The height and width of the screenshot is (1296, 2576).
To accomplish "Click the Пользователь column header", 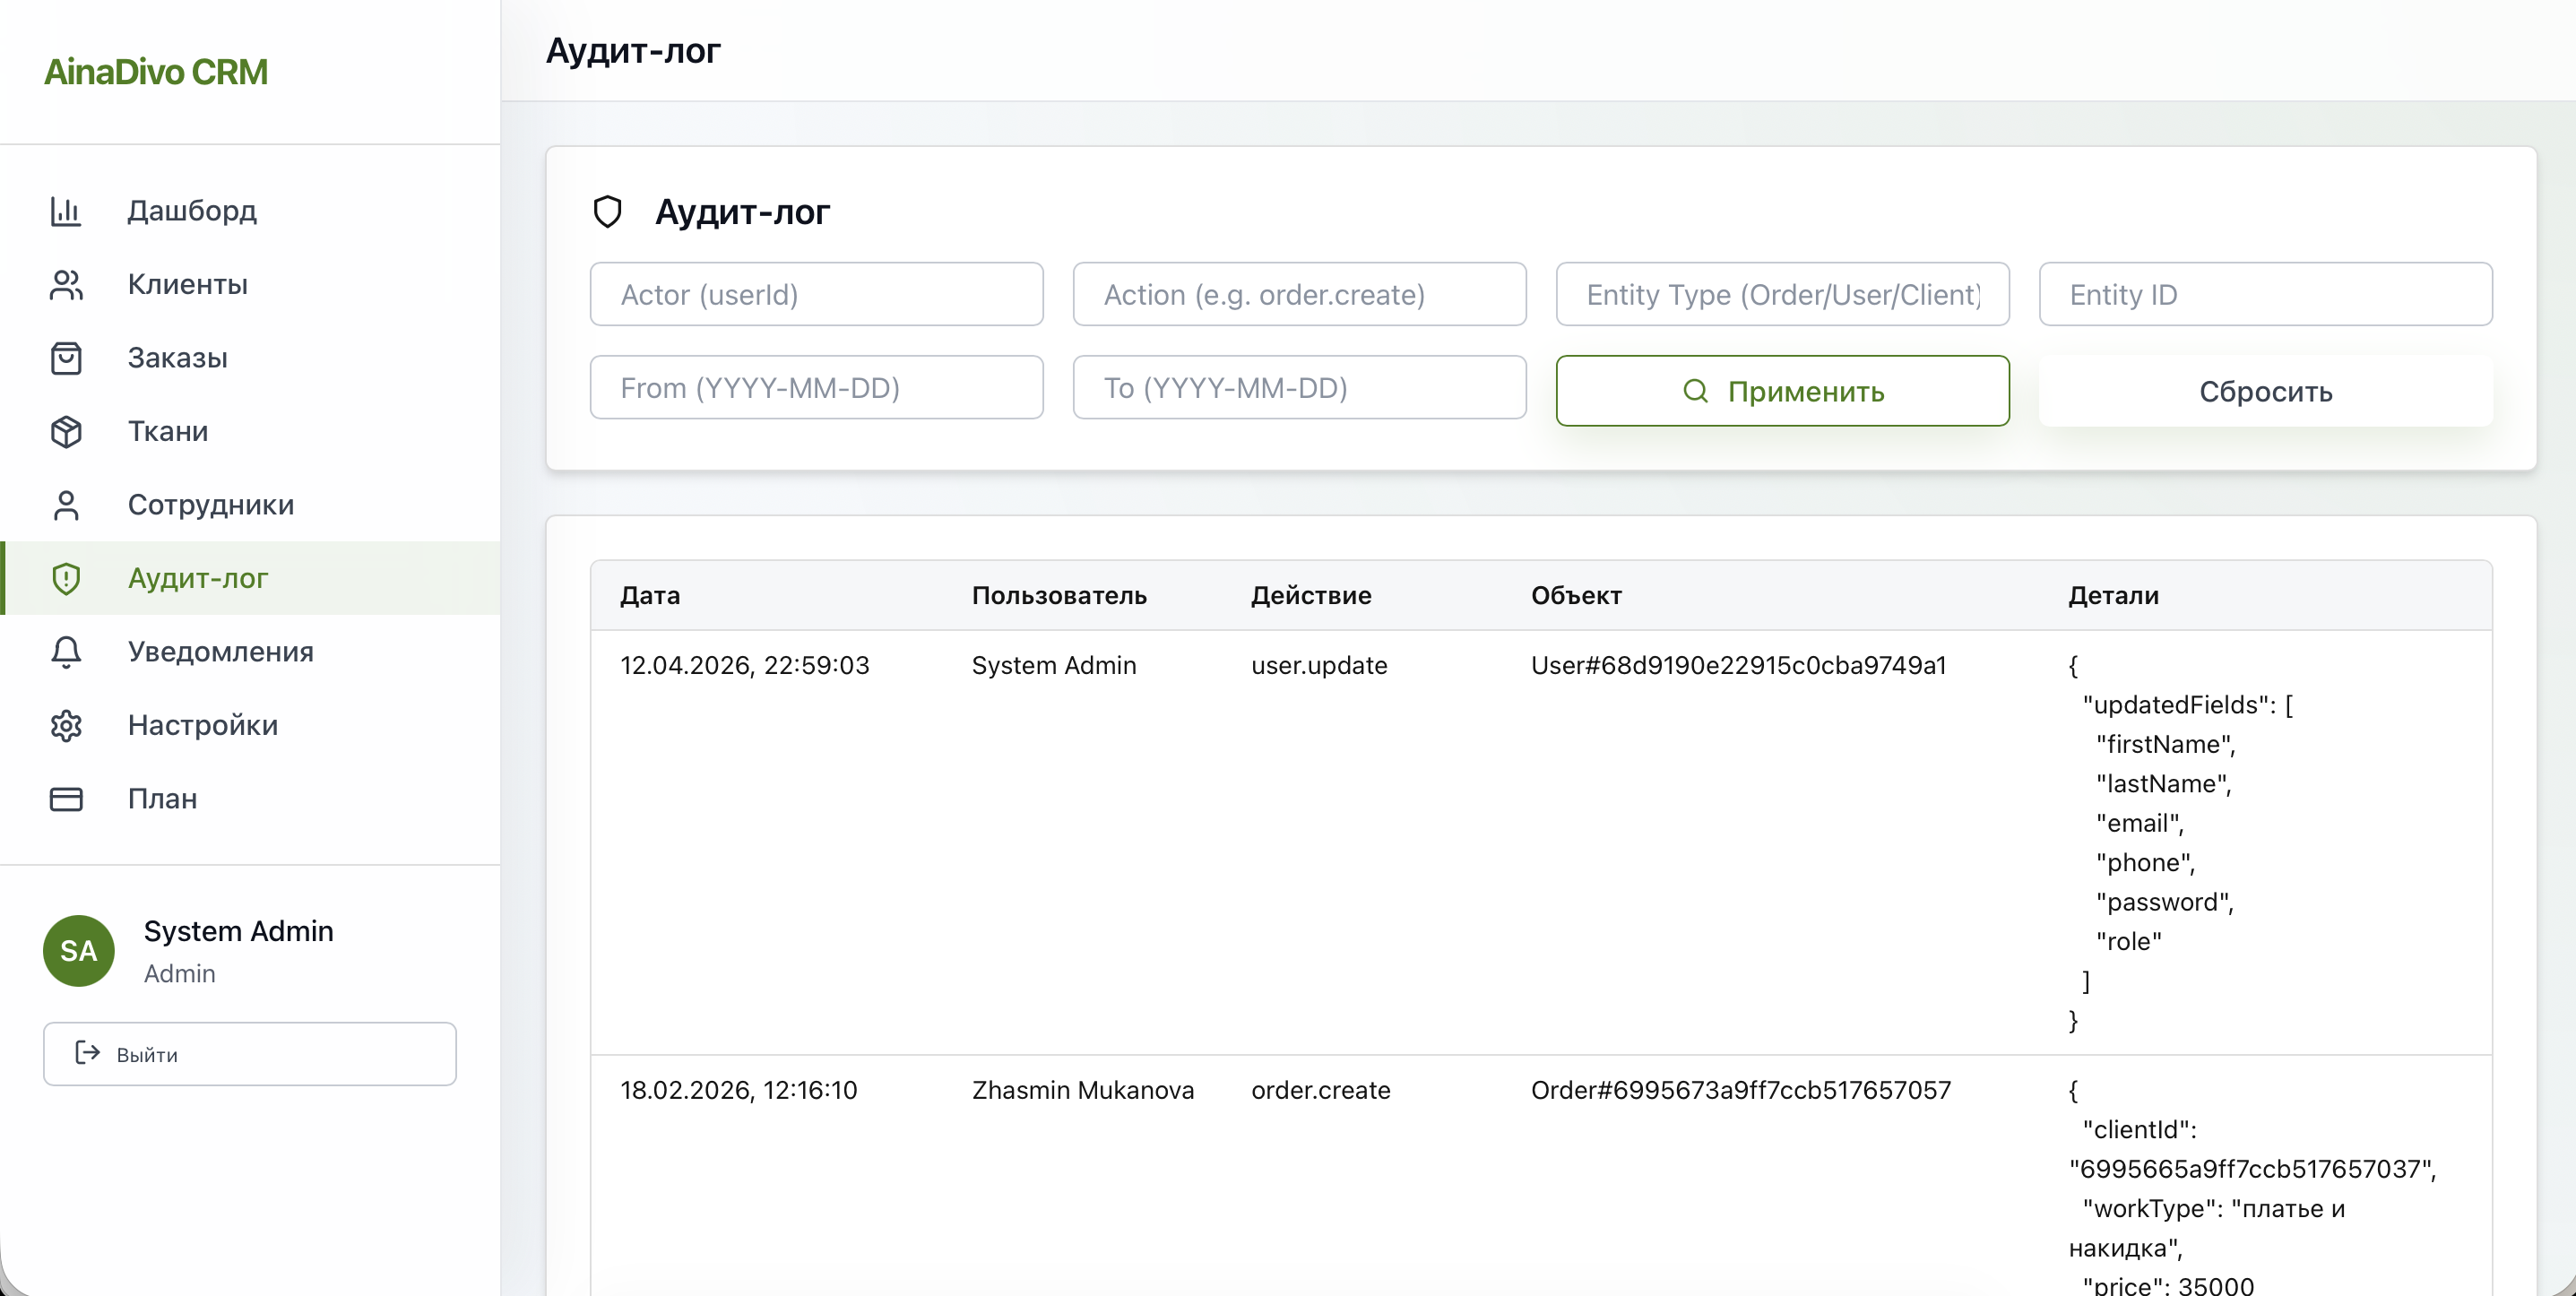I will click(1059, 595).
